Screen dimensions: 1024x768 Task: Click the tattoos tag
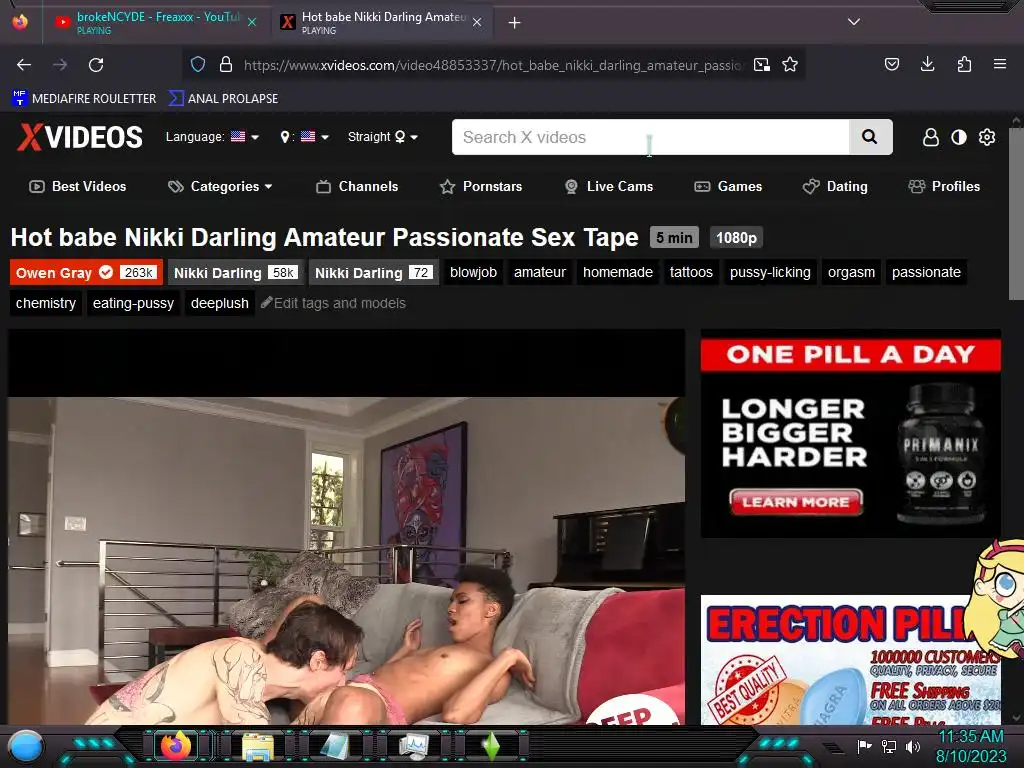click(x=691, y=272)
